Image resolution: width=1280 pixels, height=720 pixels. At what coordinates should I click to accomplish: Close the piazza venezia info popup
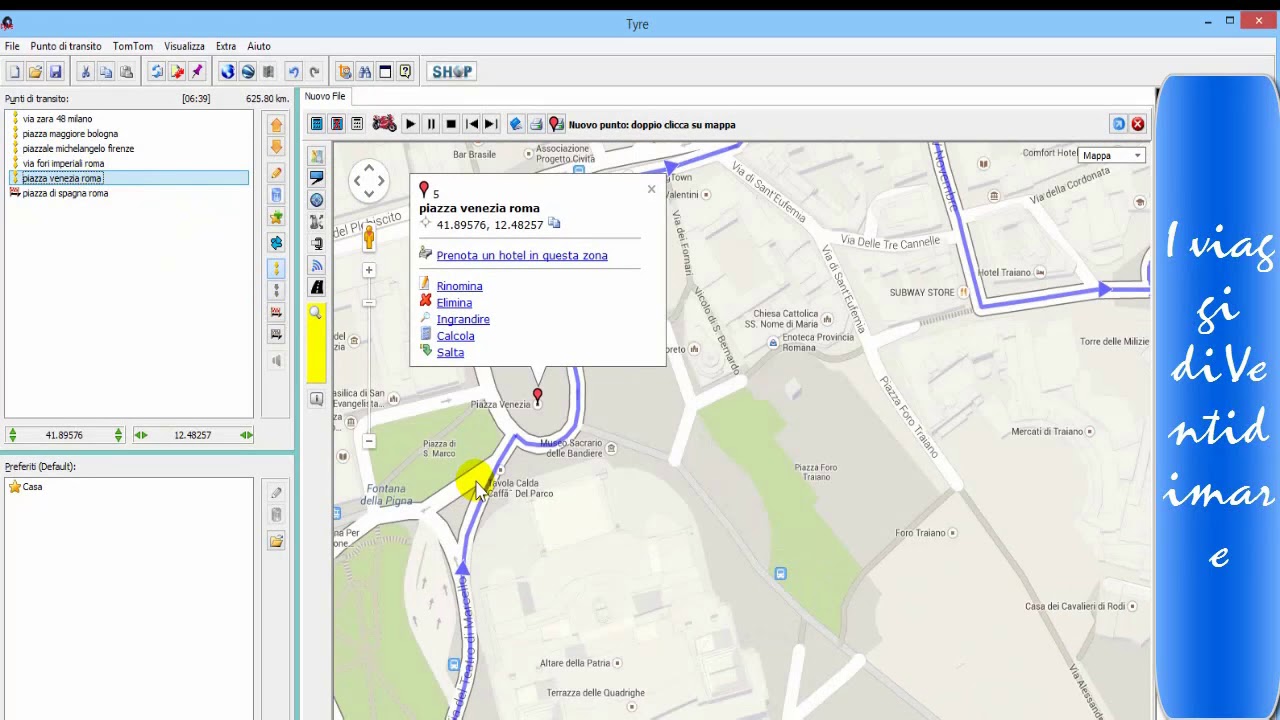point(651,189)
